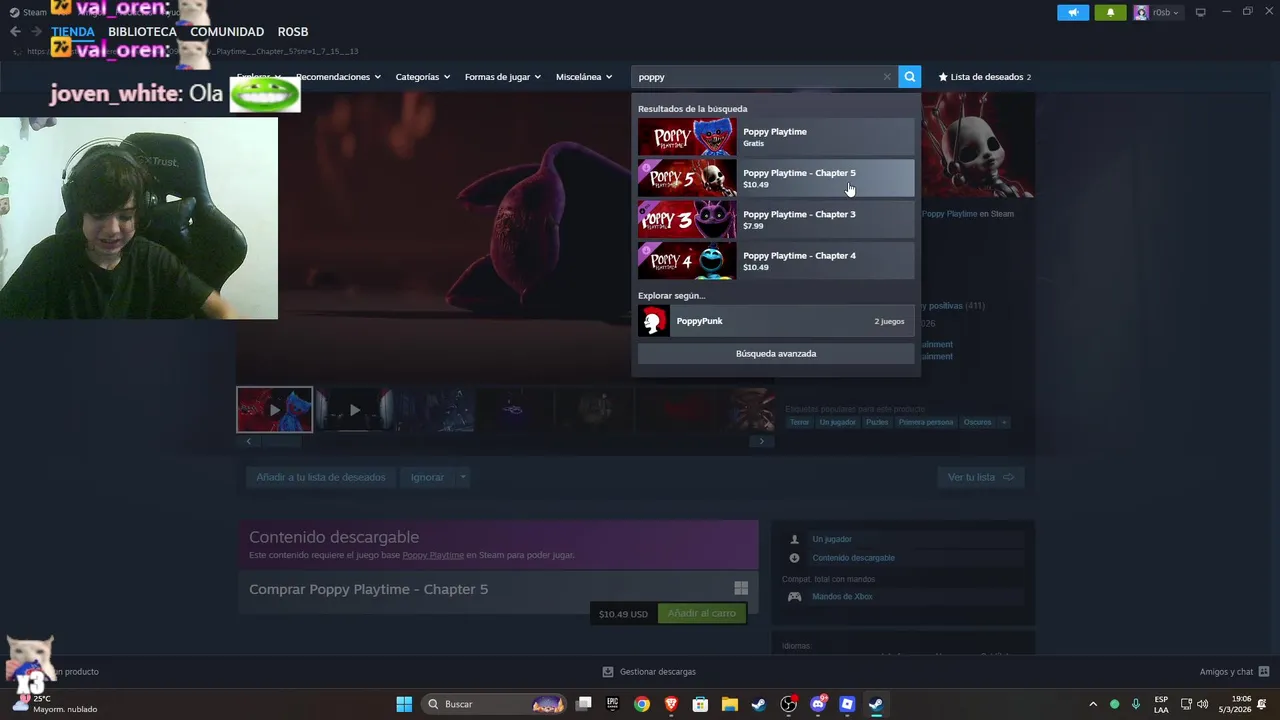Expand the Recomendaciones menu
The height and width of the screenshot is (720, 1280).
pyautogui.click(x=338, y=77)
